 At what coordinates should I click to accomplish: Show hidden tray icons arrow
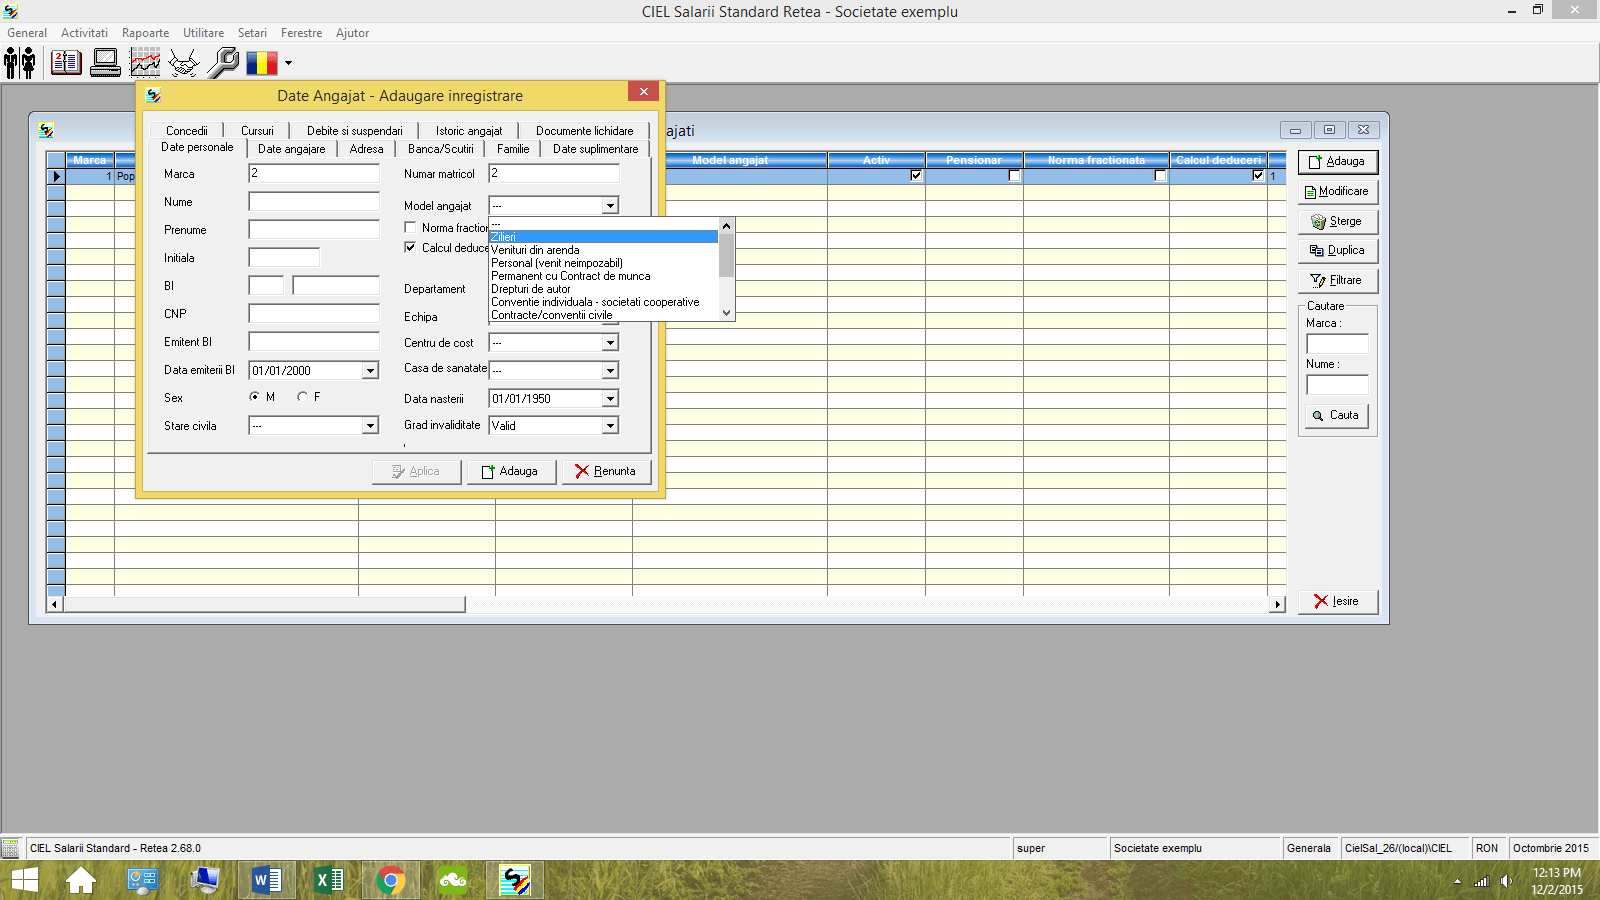(1457, 881)
